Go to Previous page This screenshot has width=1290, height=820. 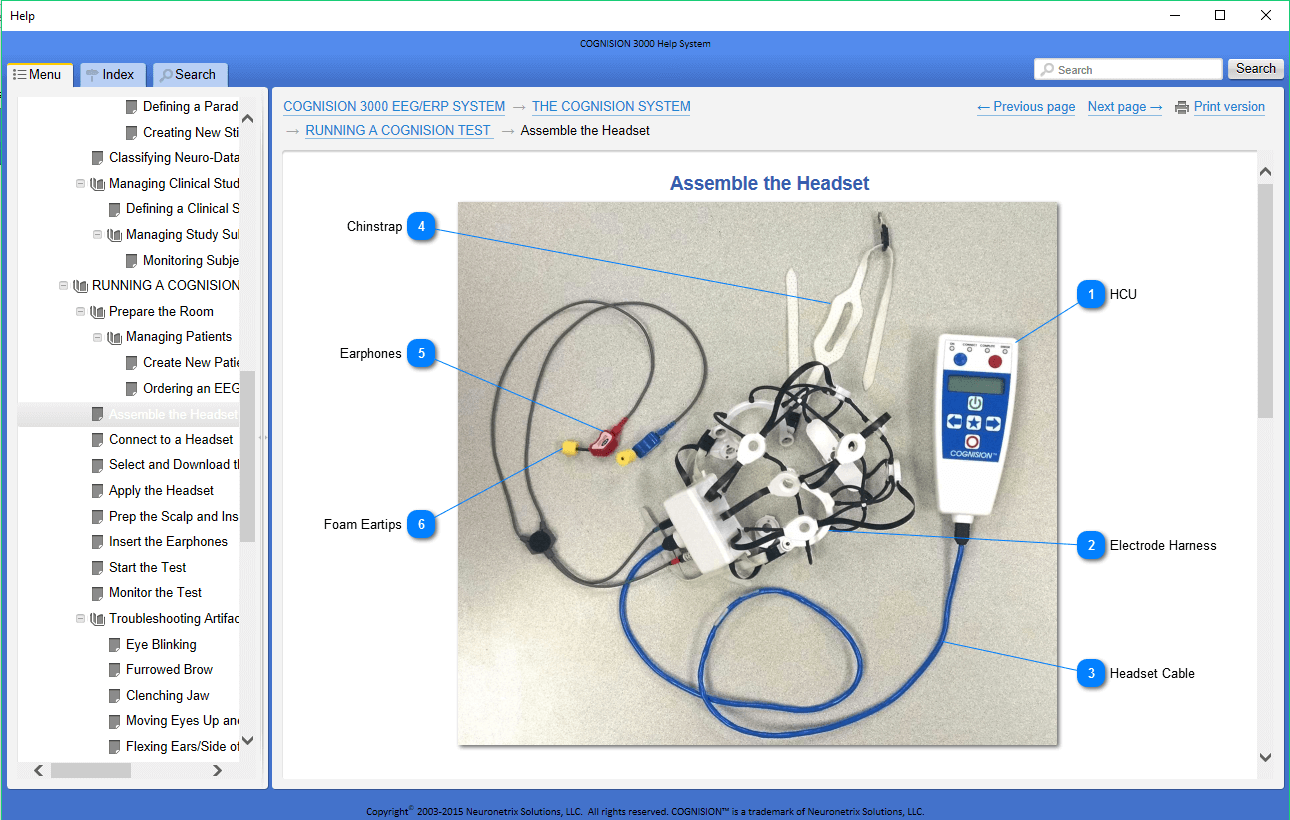pyautogui.click(x=1026, y=107)
